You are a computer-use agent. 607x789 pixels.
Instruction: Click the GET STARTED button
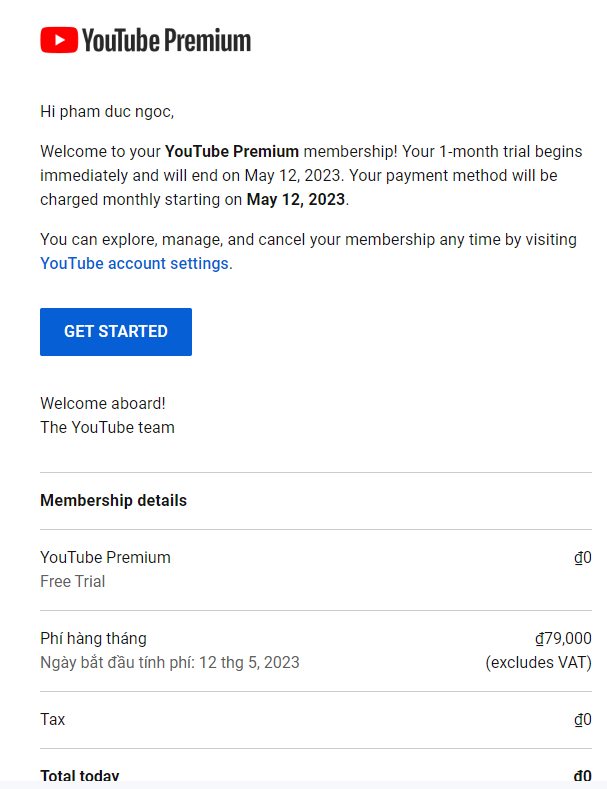pos(116,332)
